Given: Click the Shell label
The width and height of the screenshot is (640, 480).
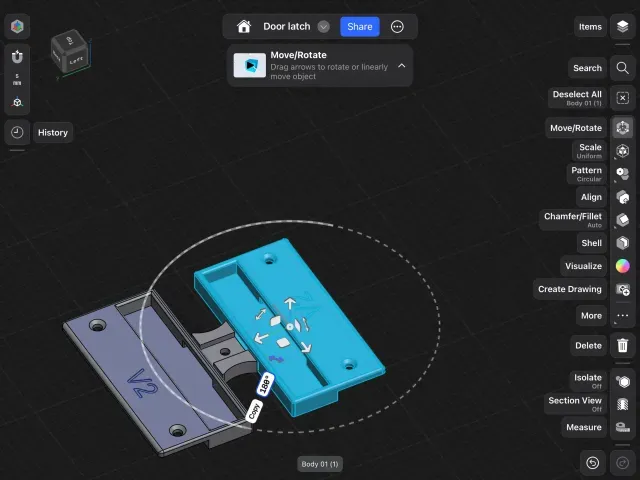Looking at the screenshot, I should pyautogui.click(x=591, y=243).
